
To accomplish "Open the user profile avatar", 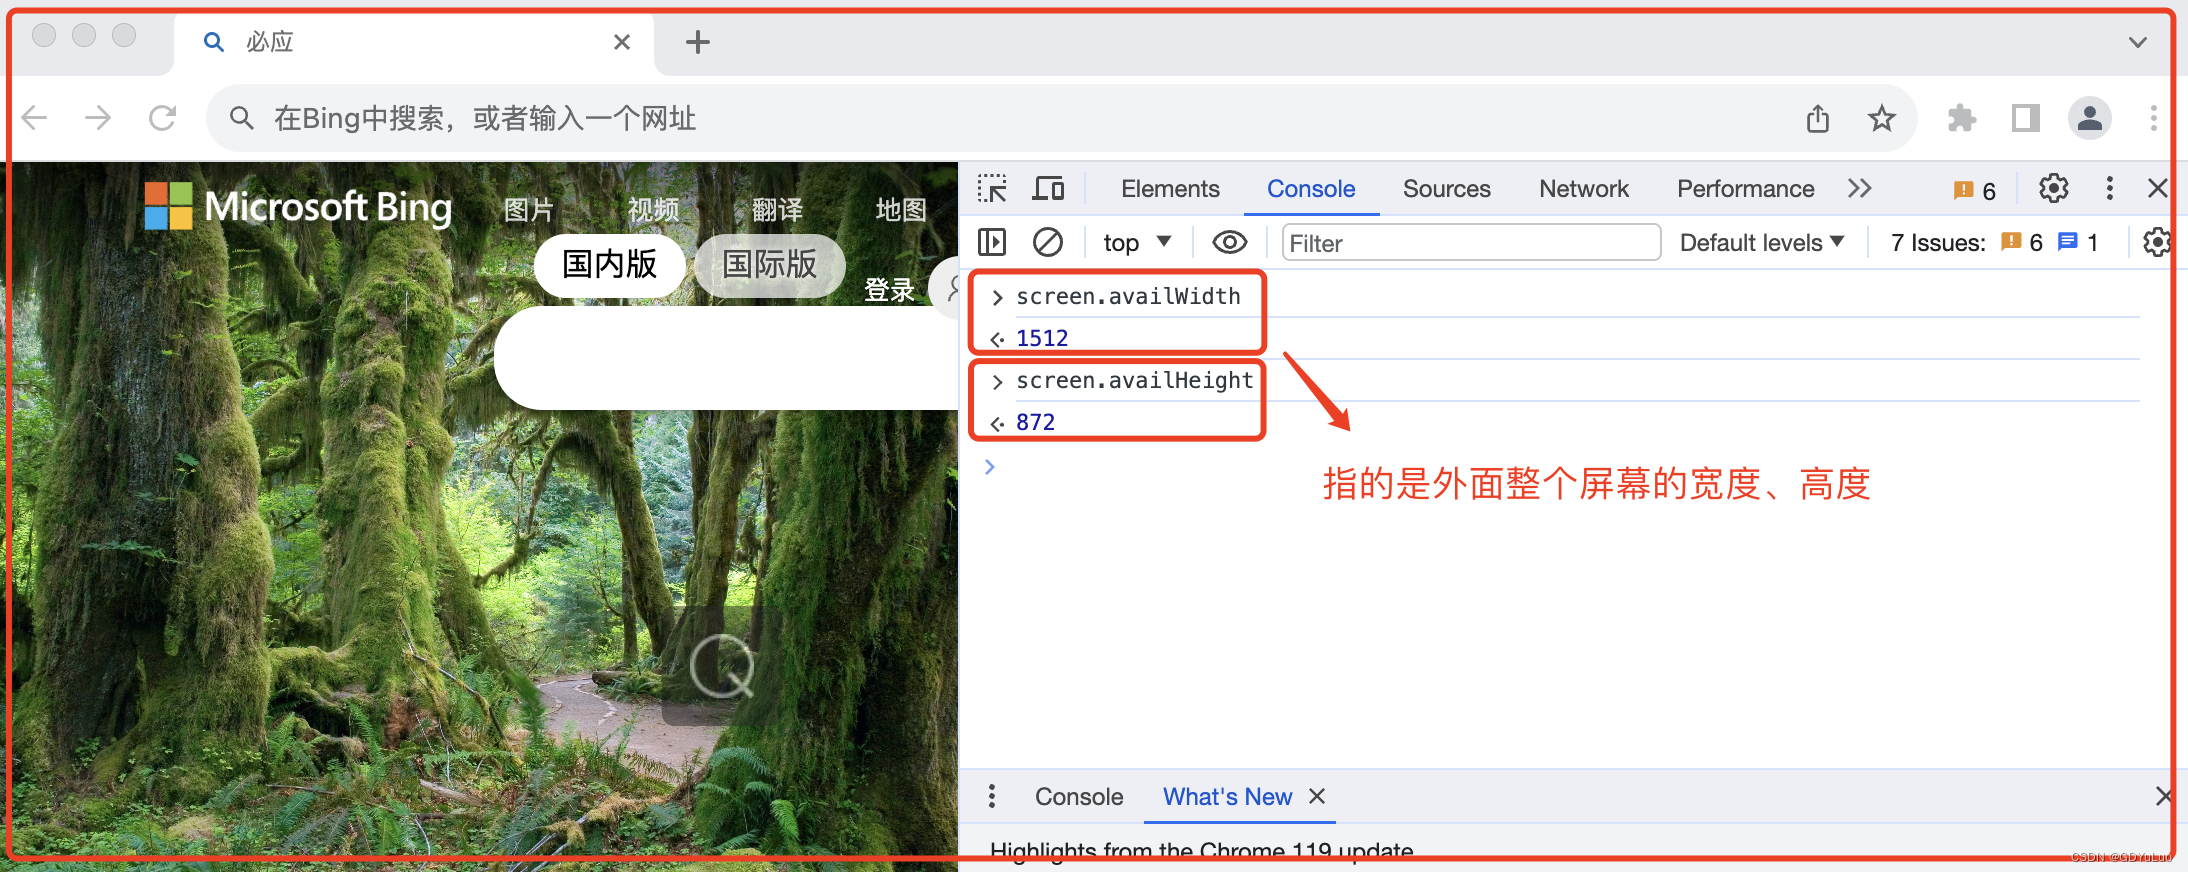I will click(2090, 118).
